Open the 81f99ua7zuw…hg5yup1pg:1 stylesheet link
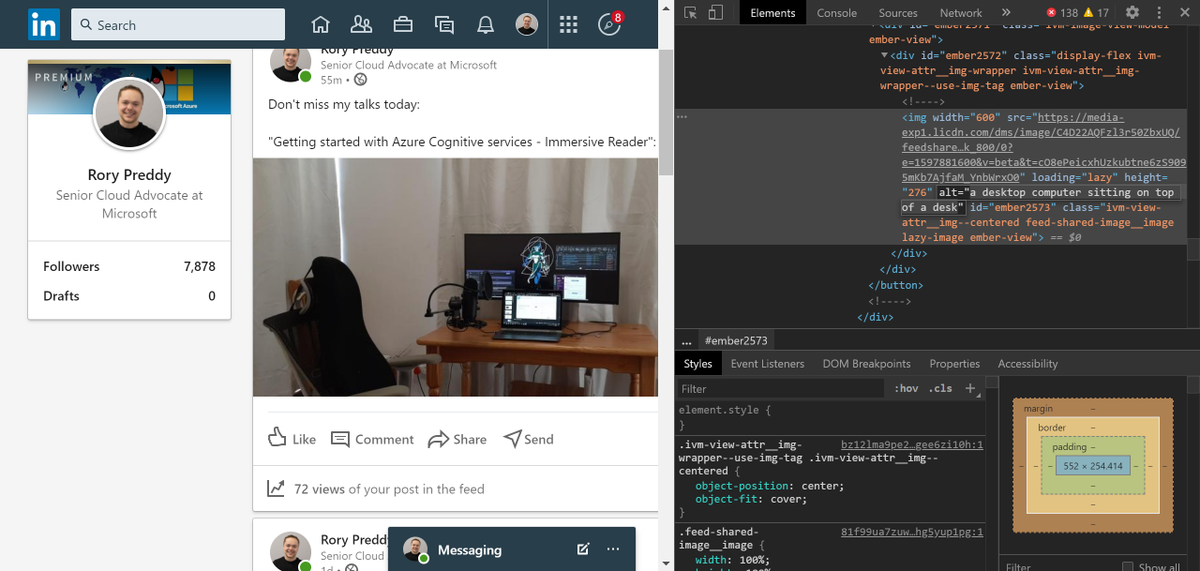The image size is (1200, 571). 913,531
